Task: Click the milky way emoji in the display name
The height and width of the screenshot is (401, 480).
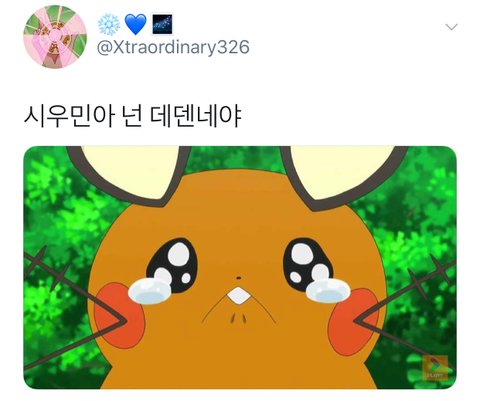Action: coord(162,24)
